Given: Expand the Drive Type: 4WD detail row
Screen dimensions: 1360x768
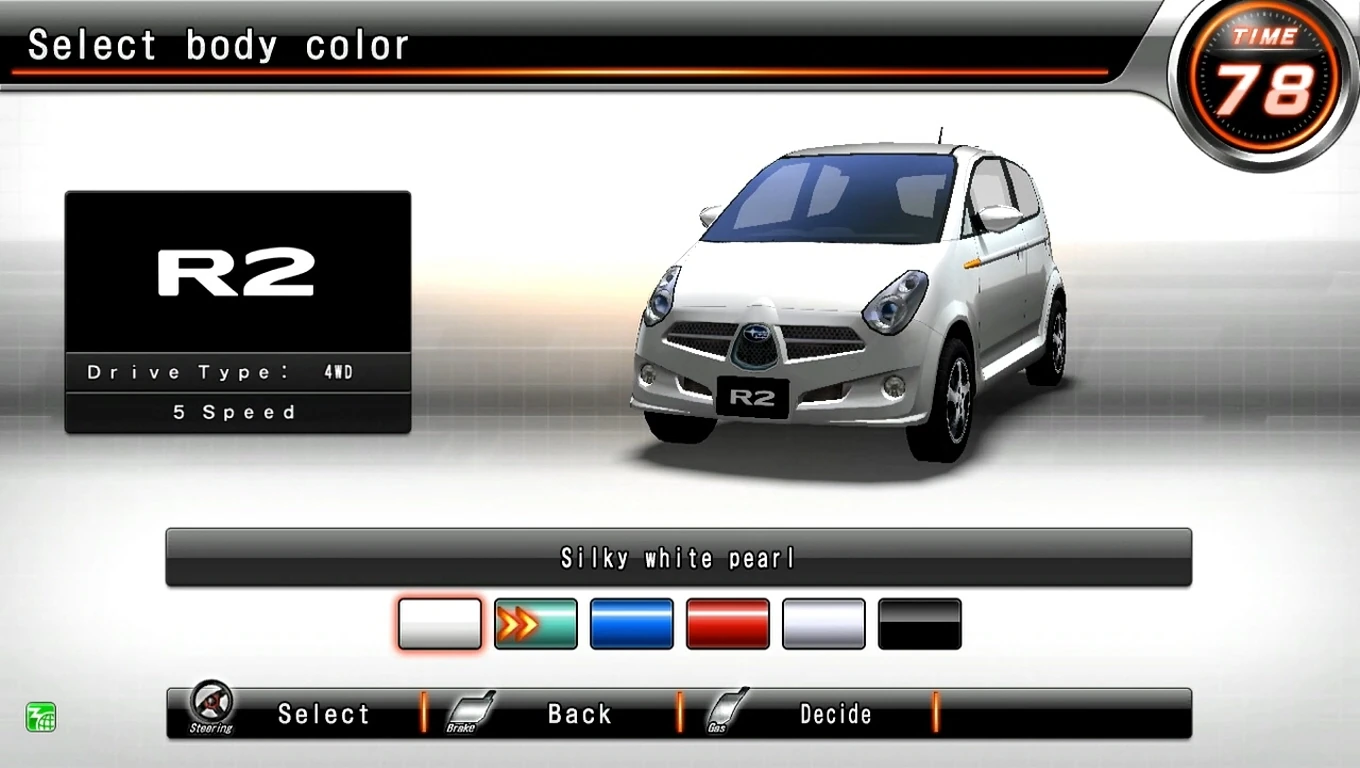Looking at the screenshot, I should click(x=237, y=371).
